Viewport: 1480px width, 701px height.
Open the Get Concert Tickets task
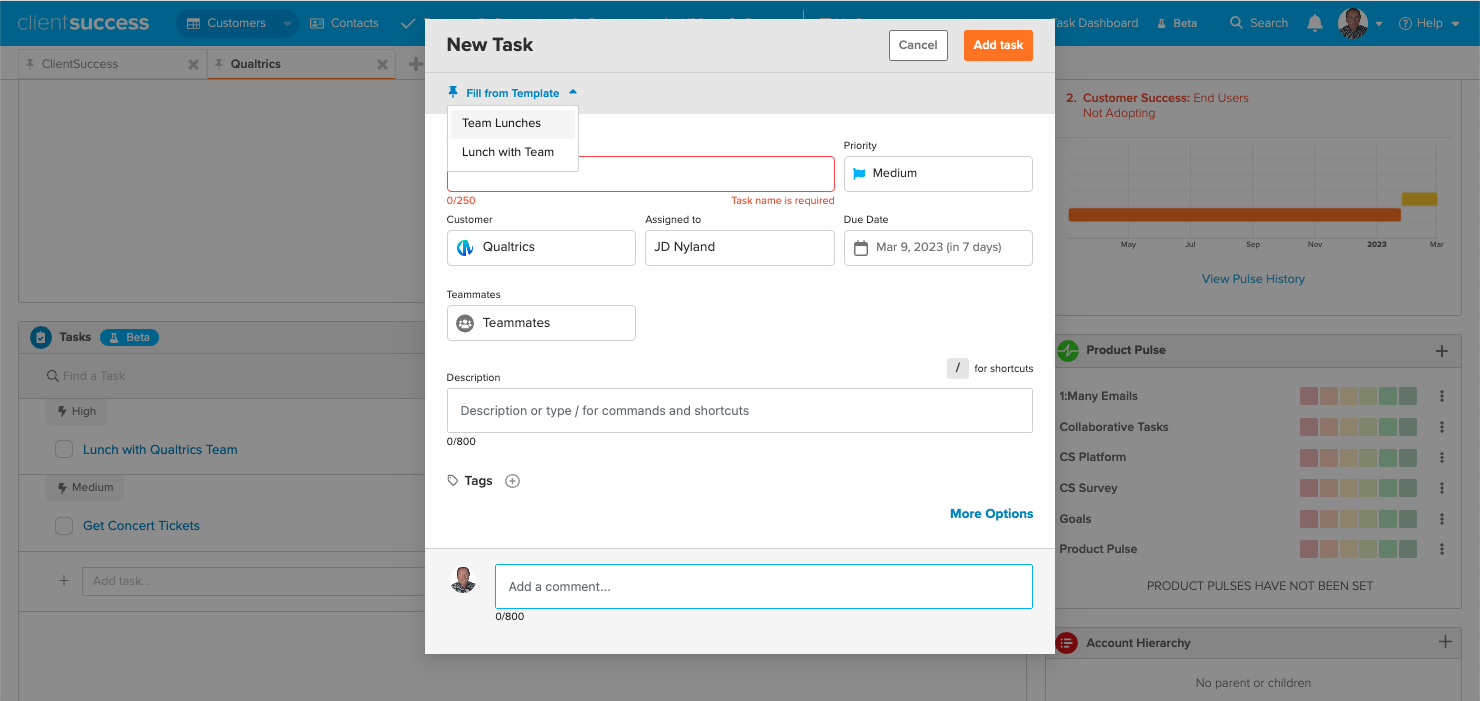(141, 526)
